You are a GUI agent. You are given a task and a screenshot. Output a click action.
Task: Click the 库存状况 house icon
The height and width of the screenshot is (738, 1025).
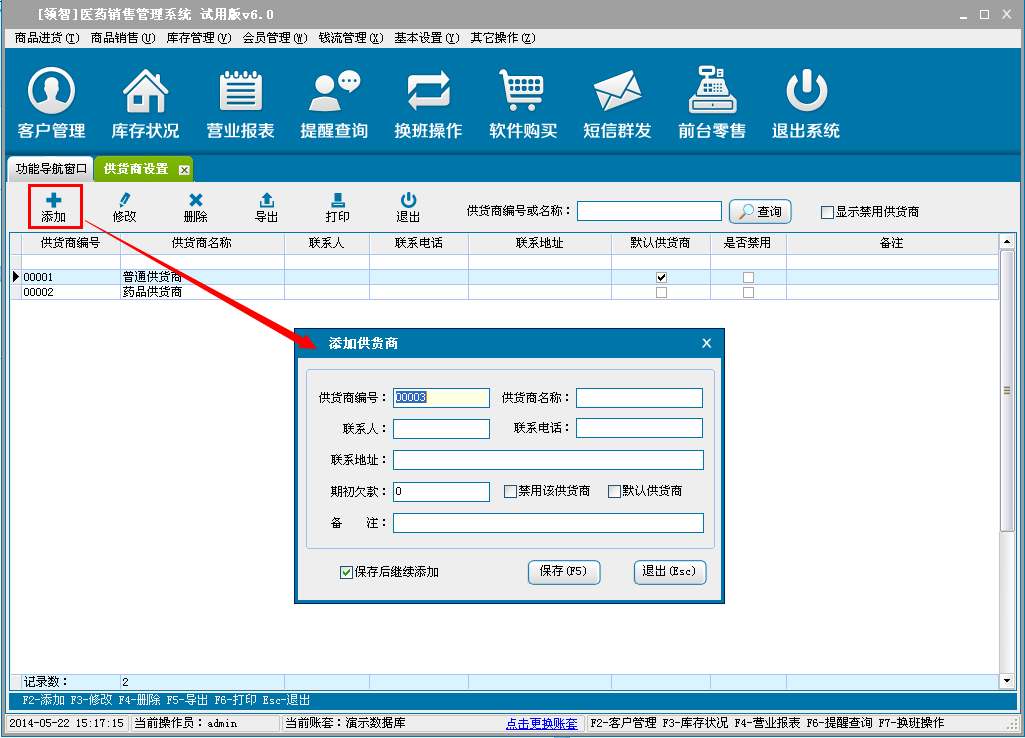click(x=145, y=93)
